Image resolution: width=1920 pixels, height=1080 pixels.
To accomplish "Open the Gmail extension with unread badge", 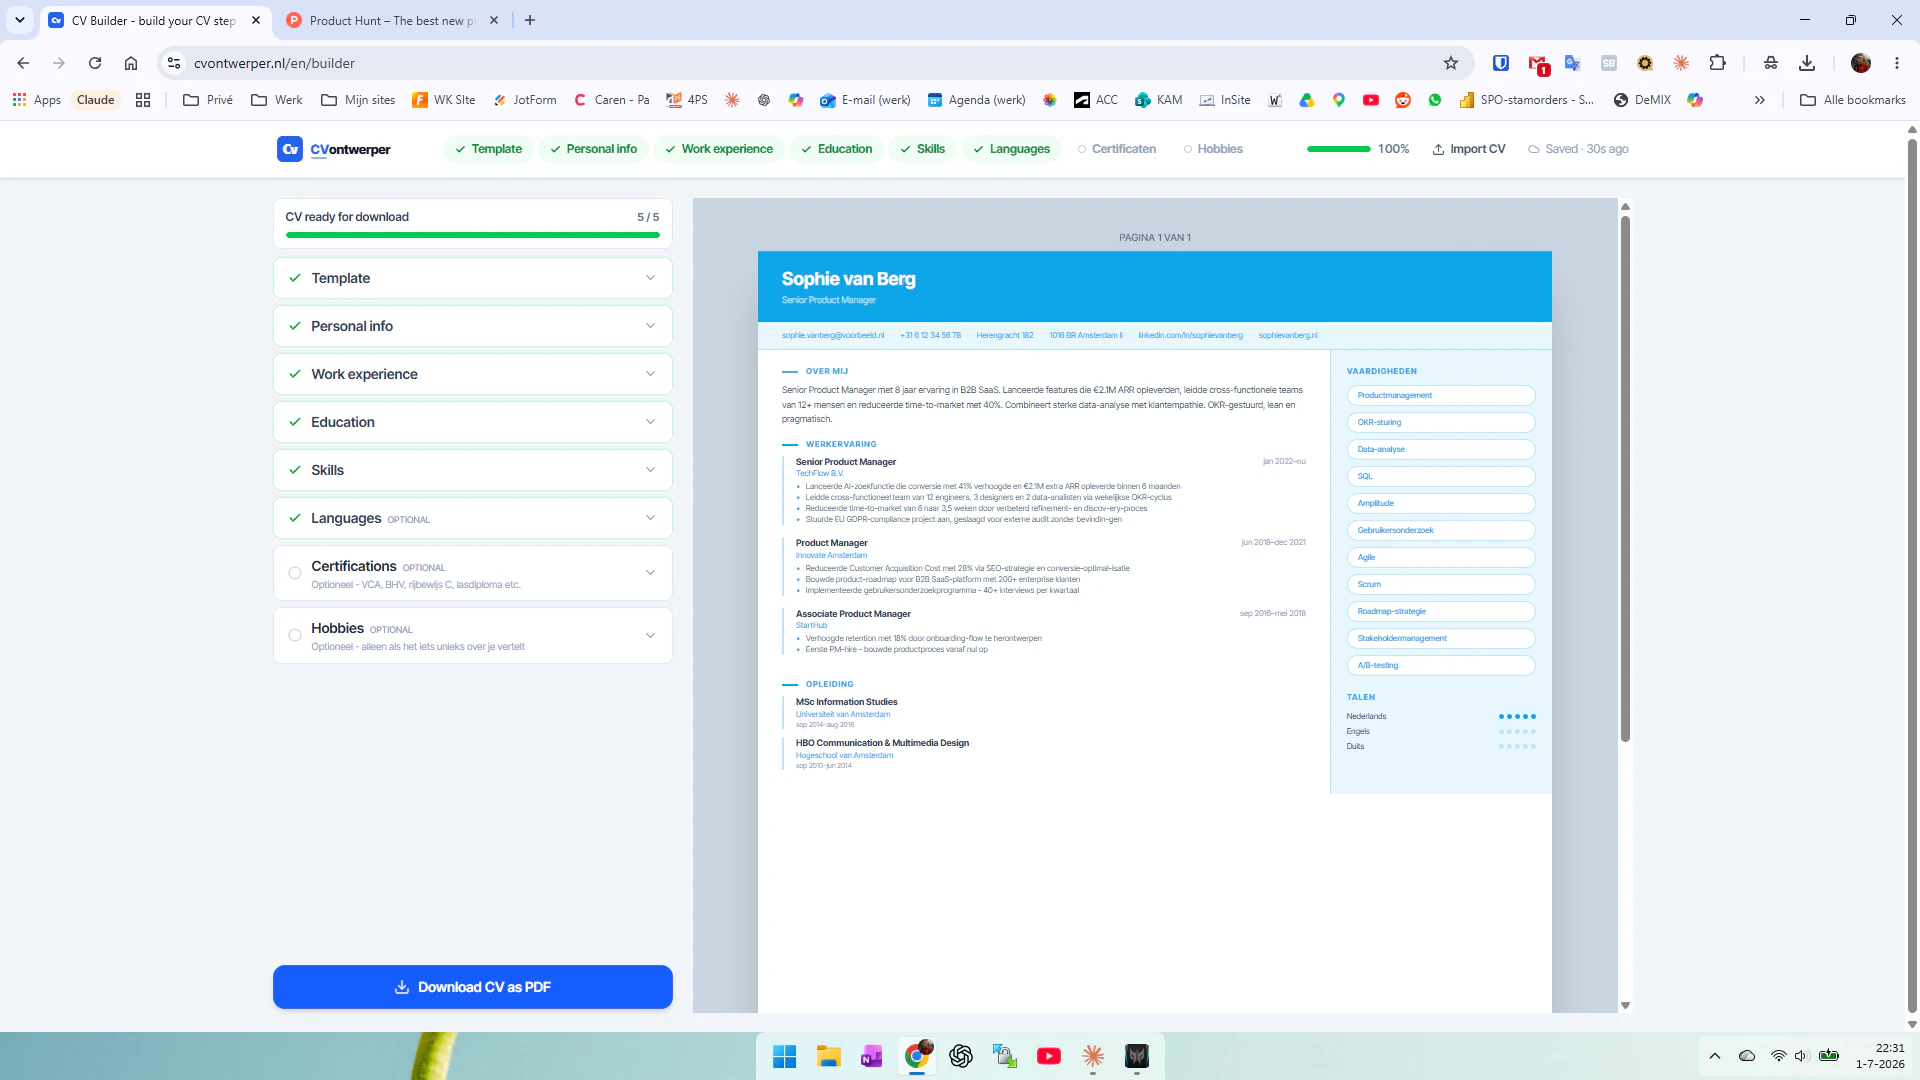I will [1538, 64].
